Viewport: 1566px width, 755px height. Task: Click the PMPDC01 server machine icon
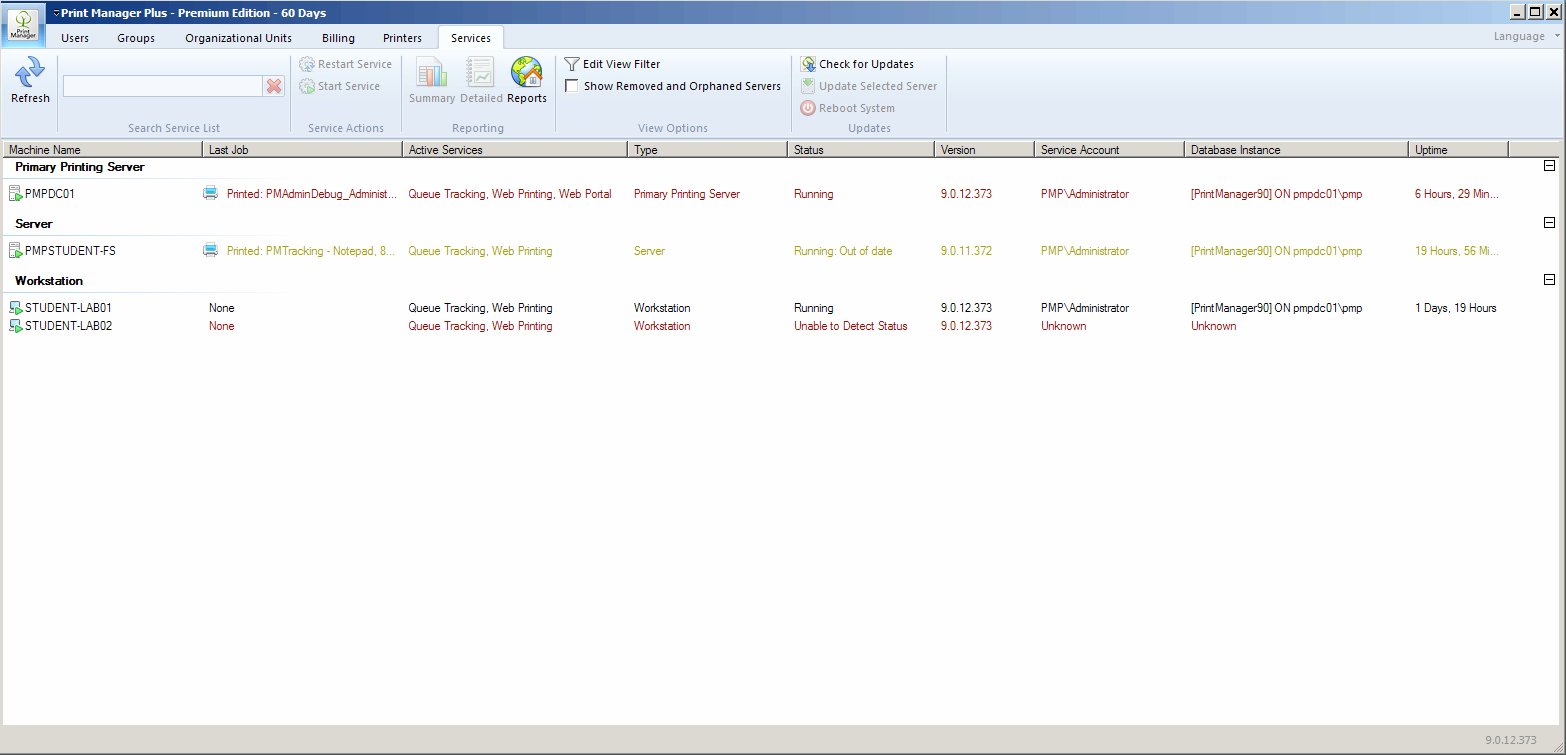(x=15, y=194)
